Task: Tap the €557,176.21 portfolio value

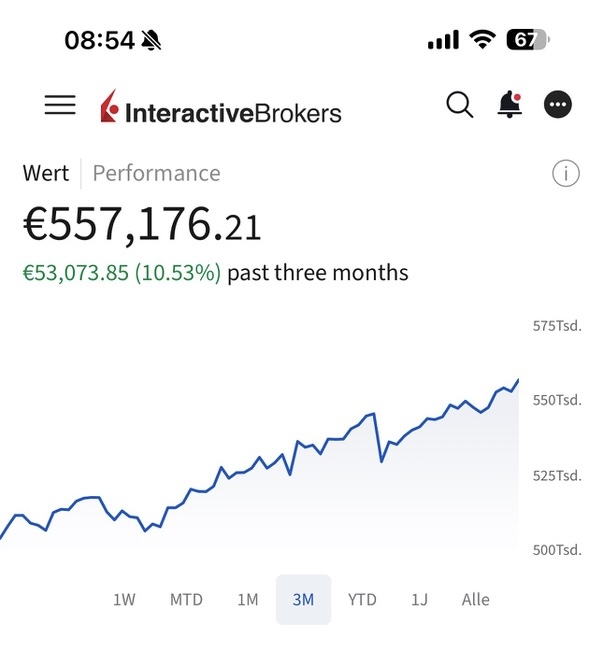Action: coord(142,226)
